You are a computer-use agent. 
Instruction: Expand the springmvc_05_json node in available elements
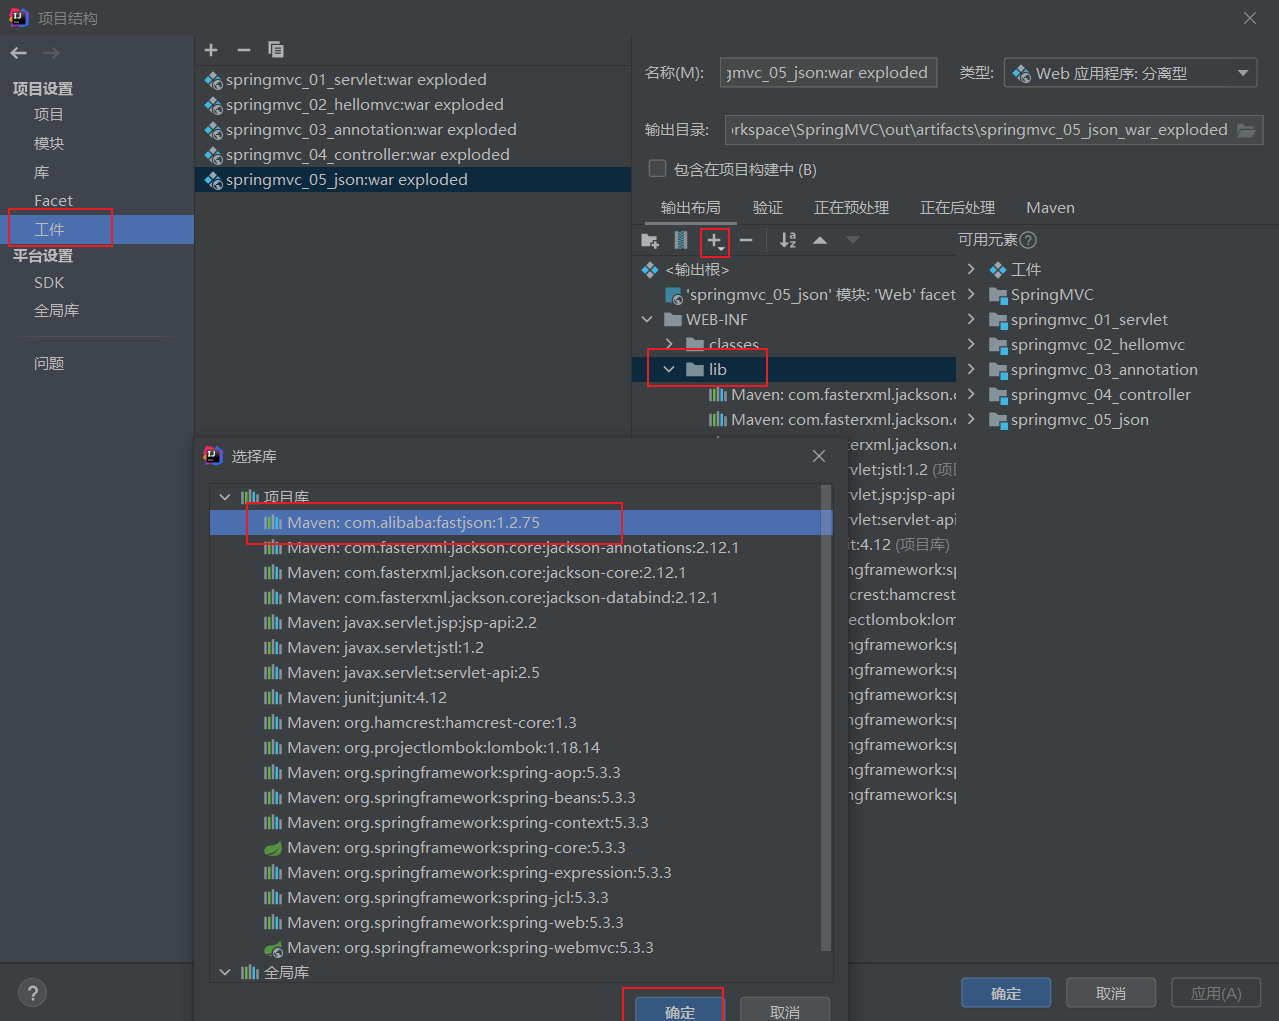point(969,419)
